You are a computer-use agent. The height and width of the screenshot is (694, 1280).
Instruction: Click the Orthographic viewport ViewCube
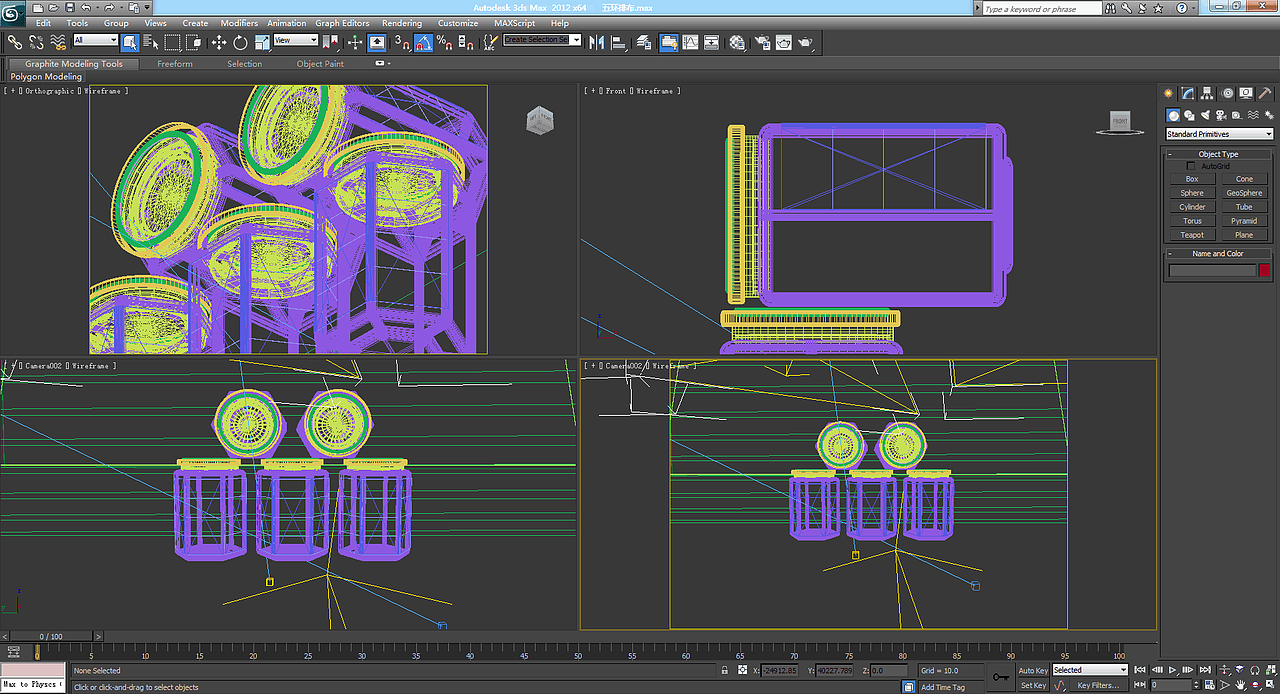click(539, 121)
